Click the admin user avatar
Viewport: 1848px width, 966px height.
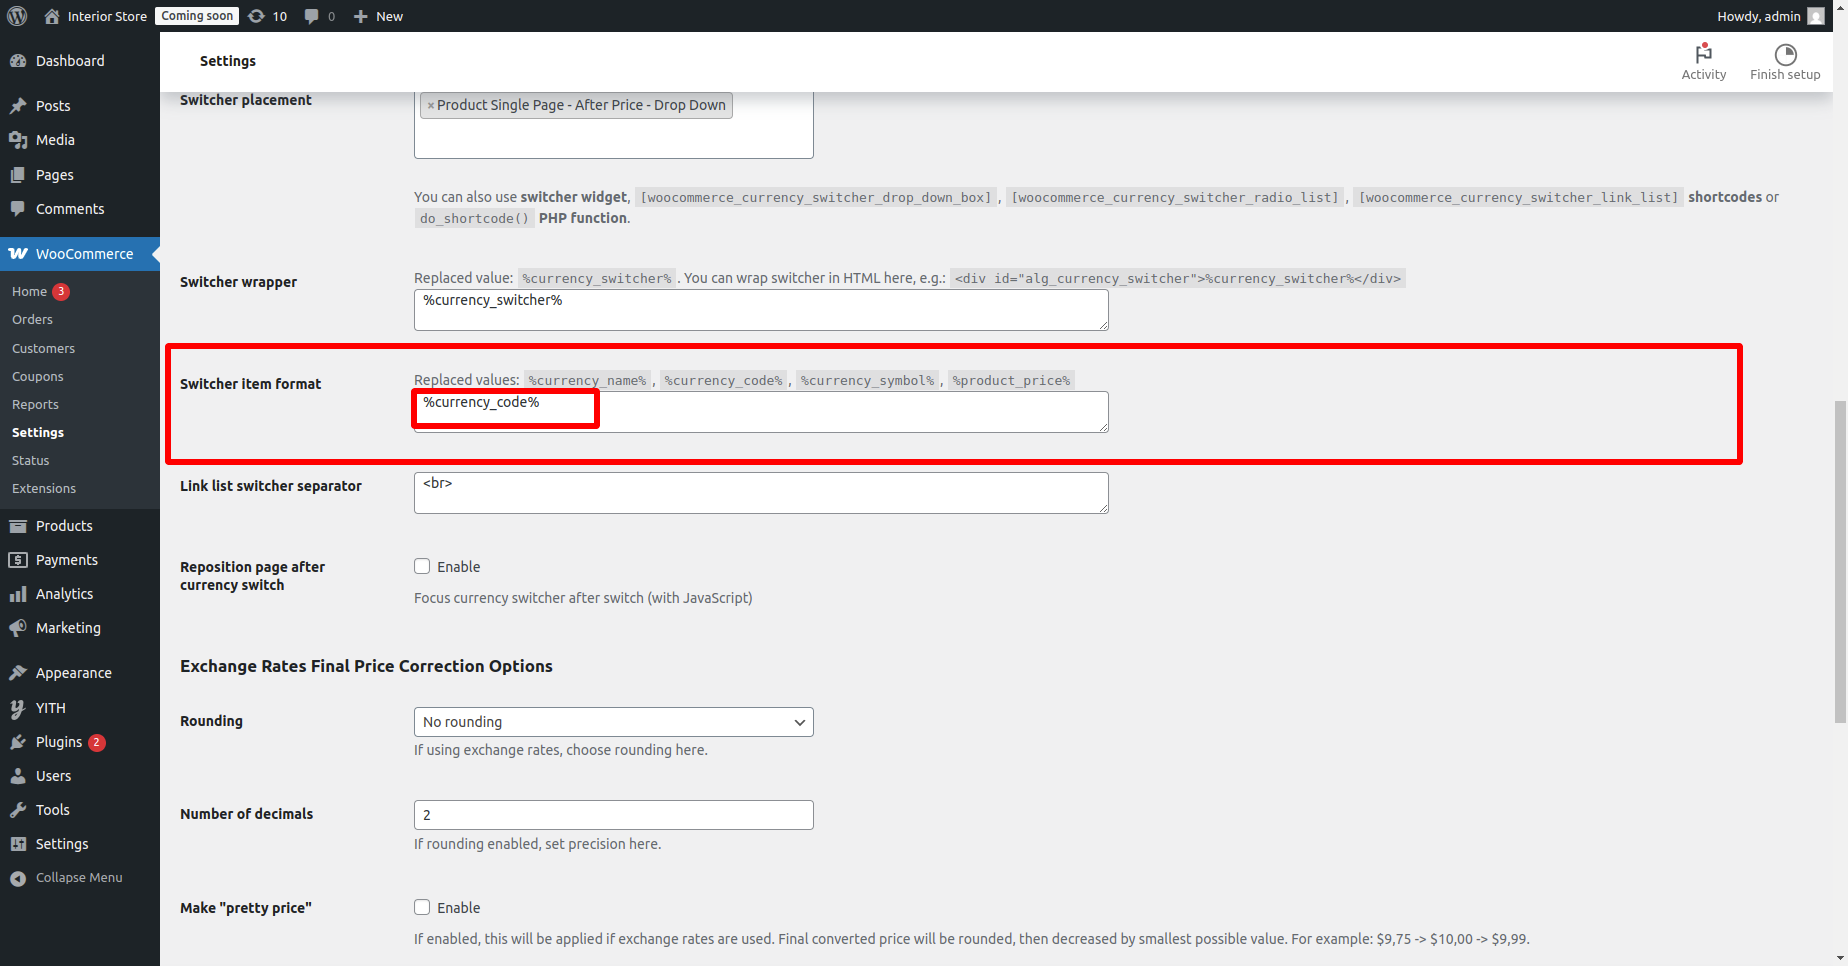click(1815, 16)
